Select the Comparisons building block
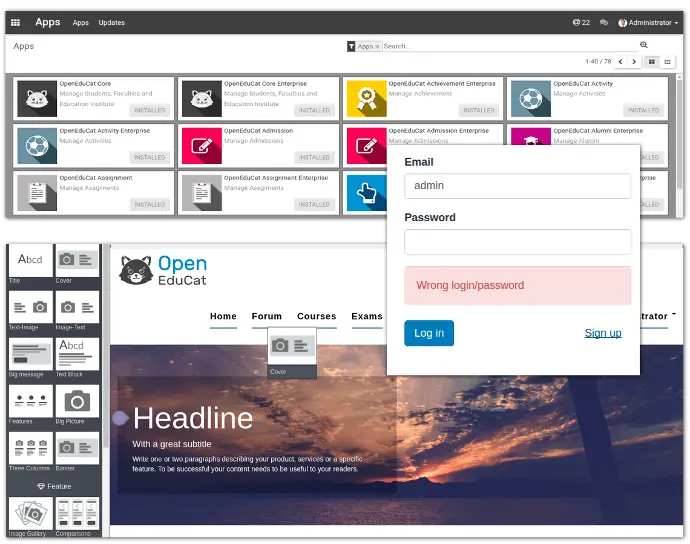Screen dimensions: 690x544 (x=77, y=517)
